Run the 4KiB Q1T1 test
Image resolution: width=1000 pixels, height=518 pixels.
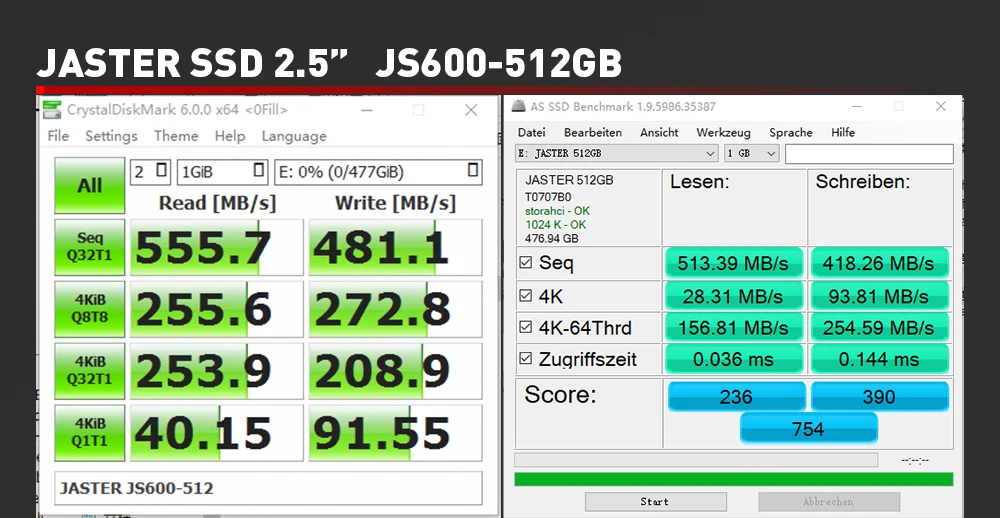click(x=89, y=433)
